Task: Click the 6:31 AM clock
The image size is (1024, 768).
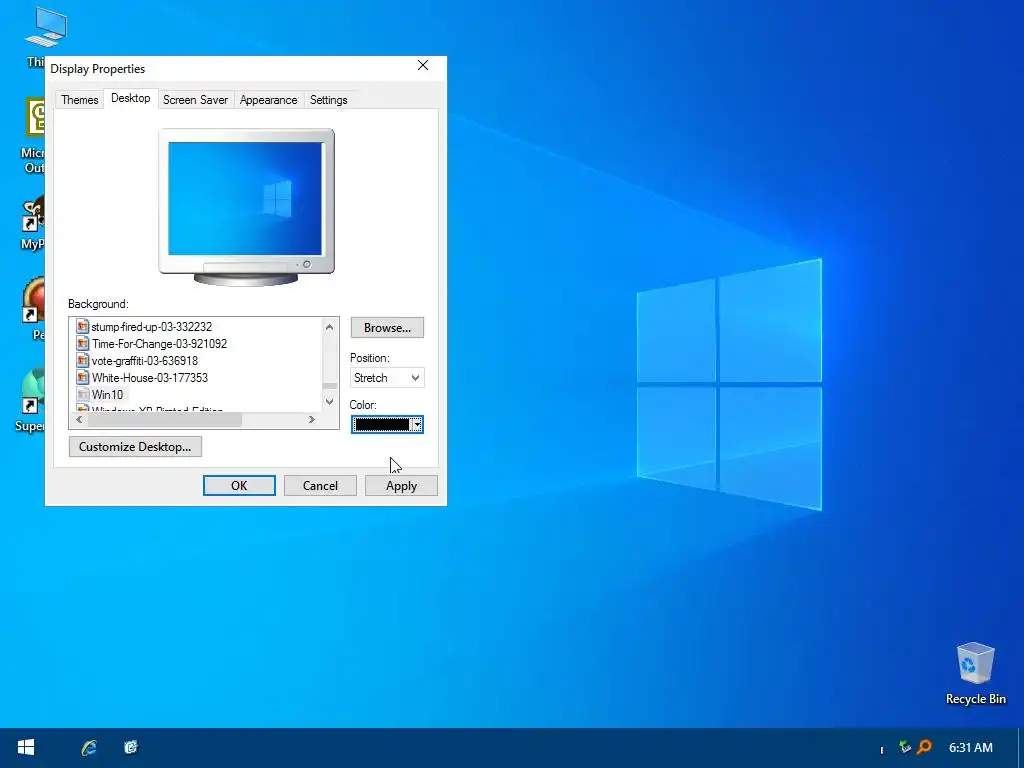Action: (x=970, y=747)
